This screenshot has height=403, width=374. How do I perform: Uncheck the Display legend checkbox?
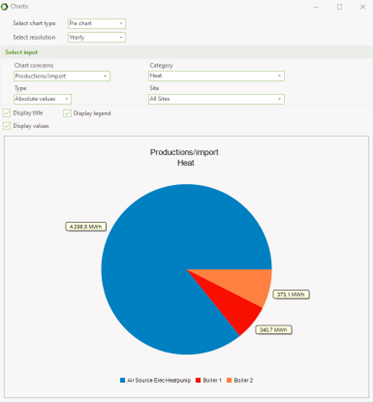tap(67, 113)
